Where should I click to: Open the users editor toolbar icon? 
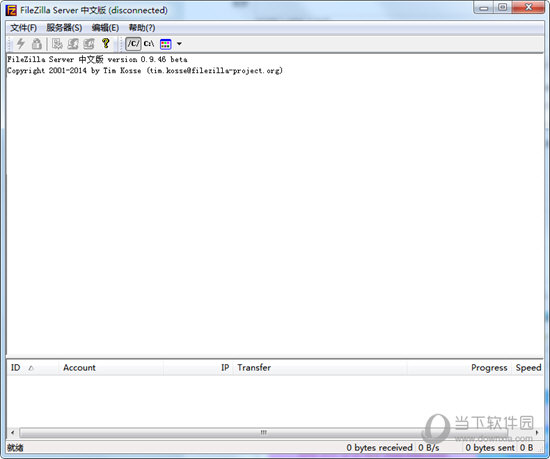[73, 44]
